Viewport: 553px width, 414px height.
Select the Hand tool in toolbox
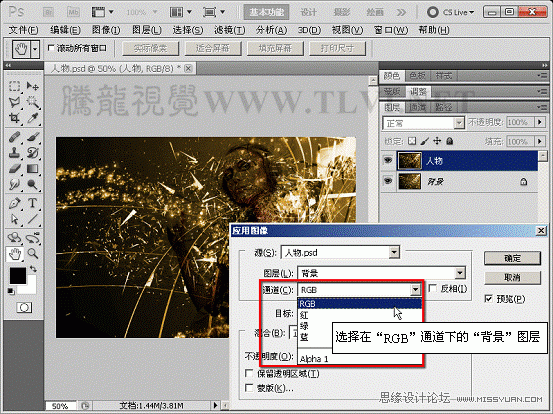(15, 254)
